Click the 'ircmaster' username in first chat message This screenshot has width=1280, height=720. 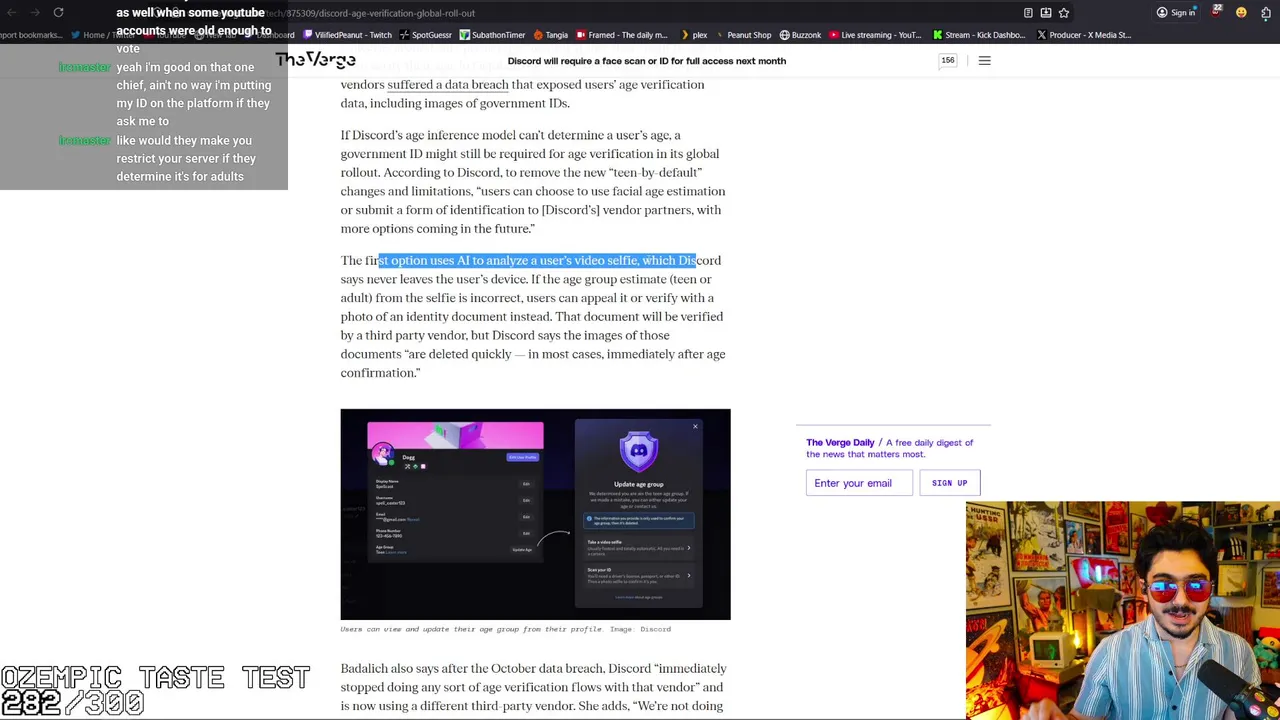click(x=84, y=67)
